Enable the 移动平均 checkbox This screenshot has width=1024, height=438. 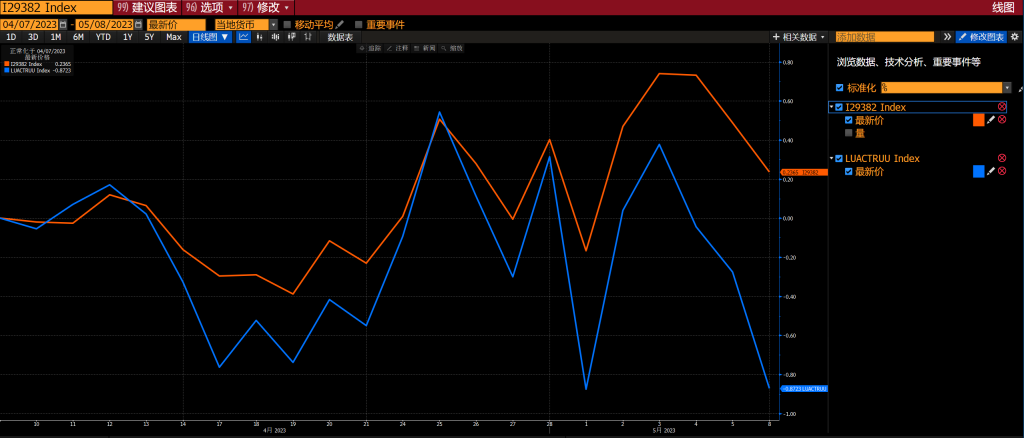(x=287, y=25)
